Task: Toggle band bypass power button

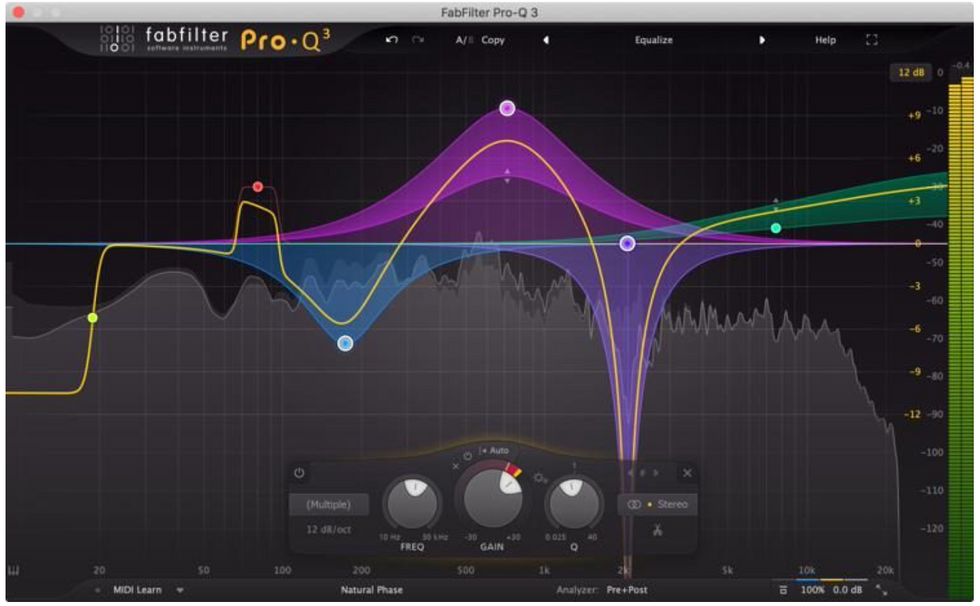Action: [299, 473]
